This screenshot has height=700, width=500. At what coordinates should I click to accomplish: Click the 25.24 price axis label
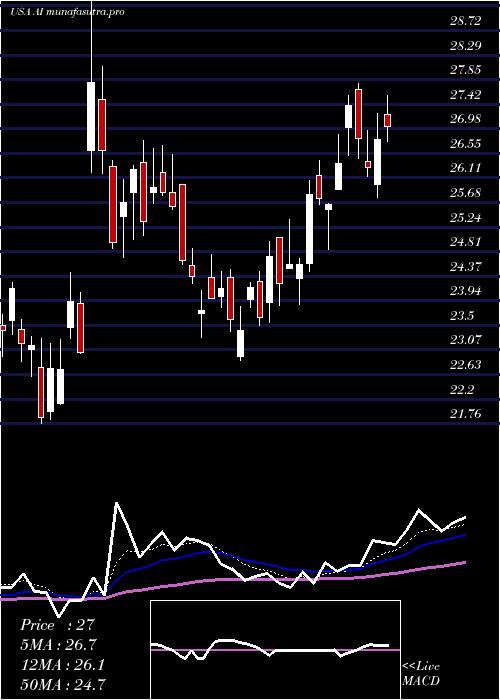[466, 218]
